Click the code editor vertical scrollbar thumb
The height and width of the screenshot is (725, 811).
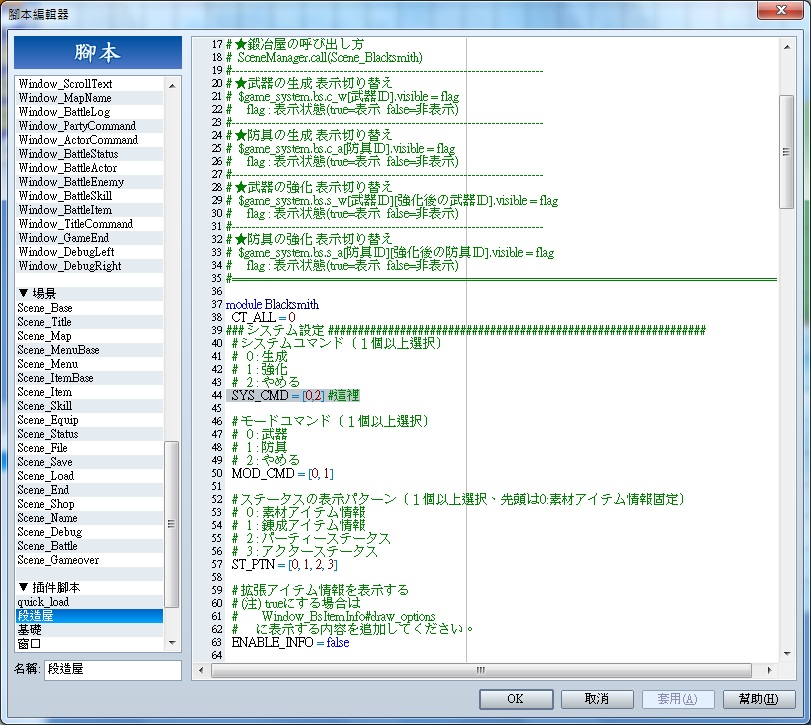787,152
